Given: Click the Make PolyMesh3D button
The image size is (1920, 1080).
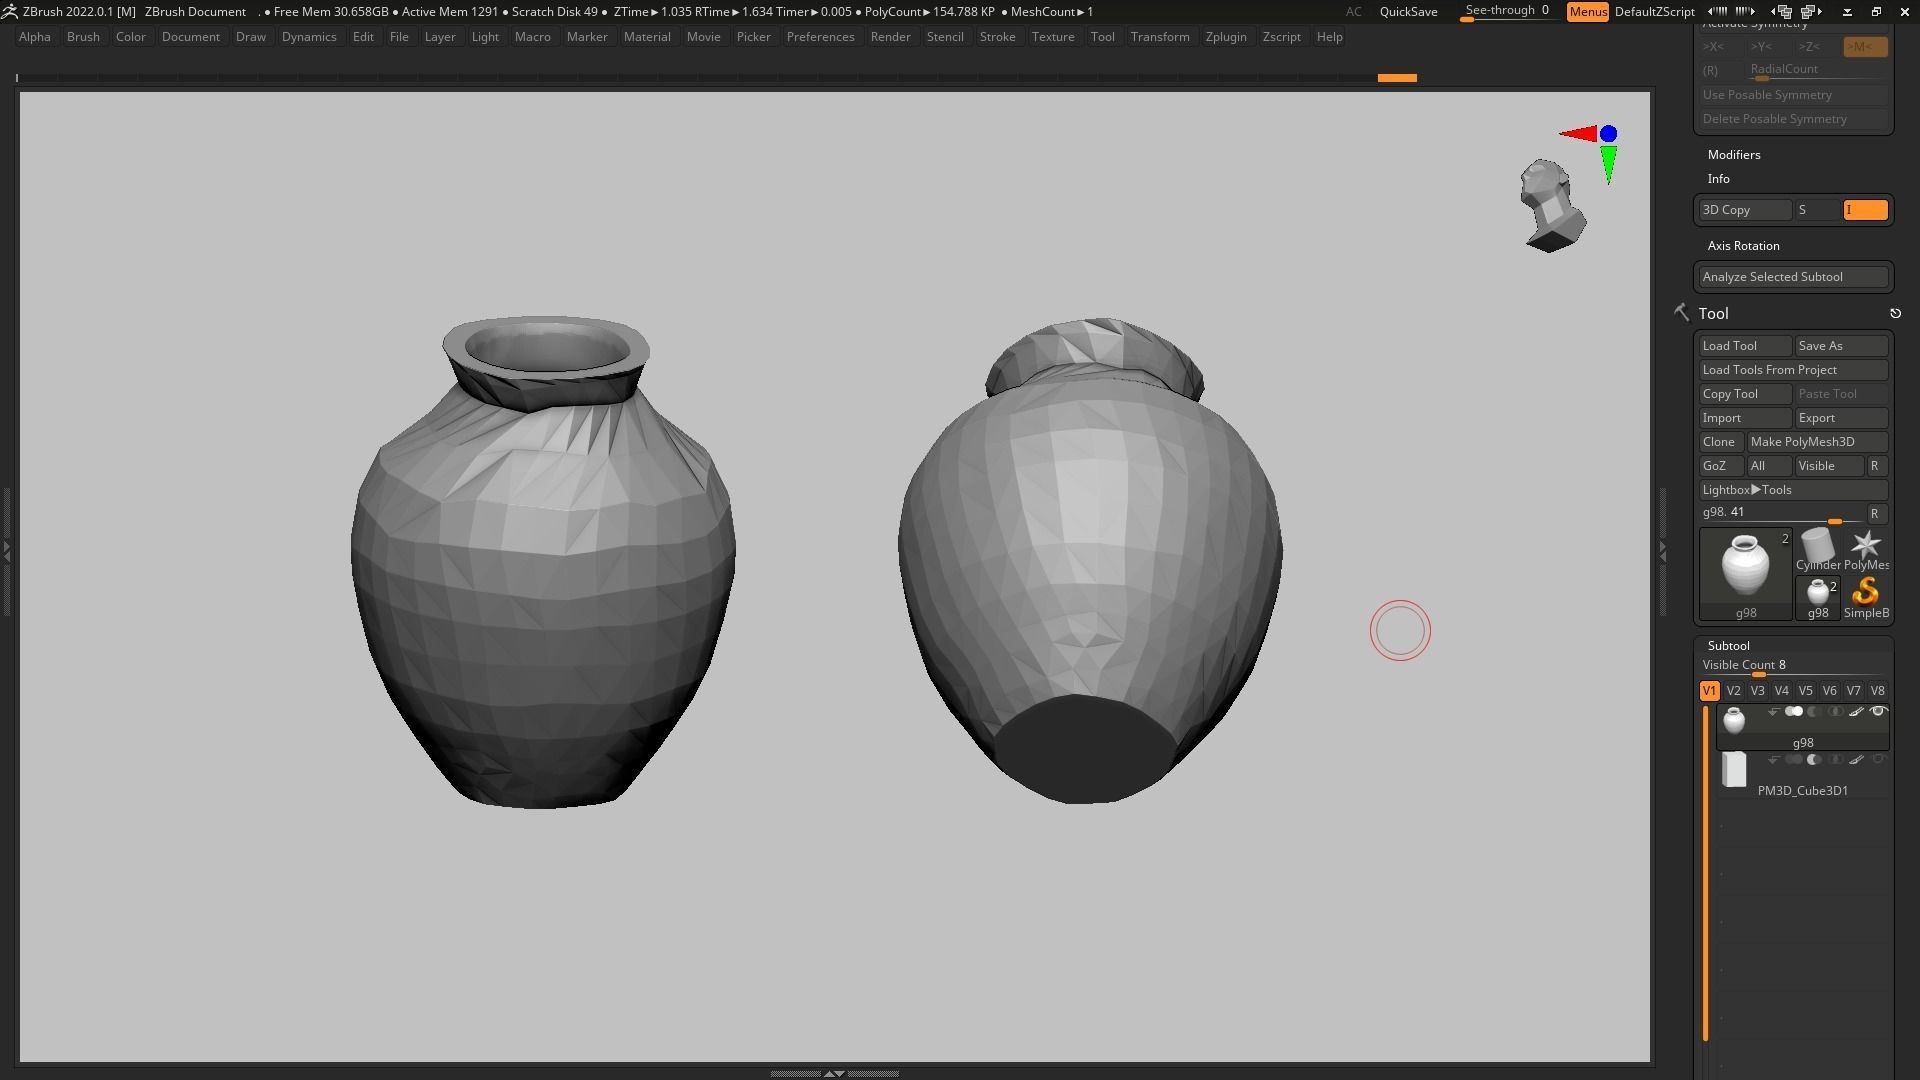Looking at the screenshot, I should point(1816,442).
